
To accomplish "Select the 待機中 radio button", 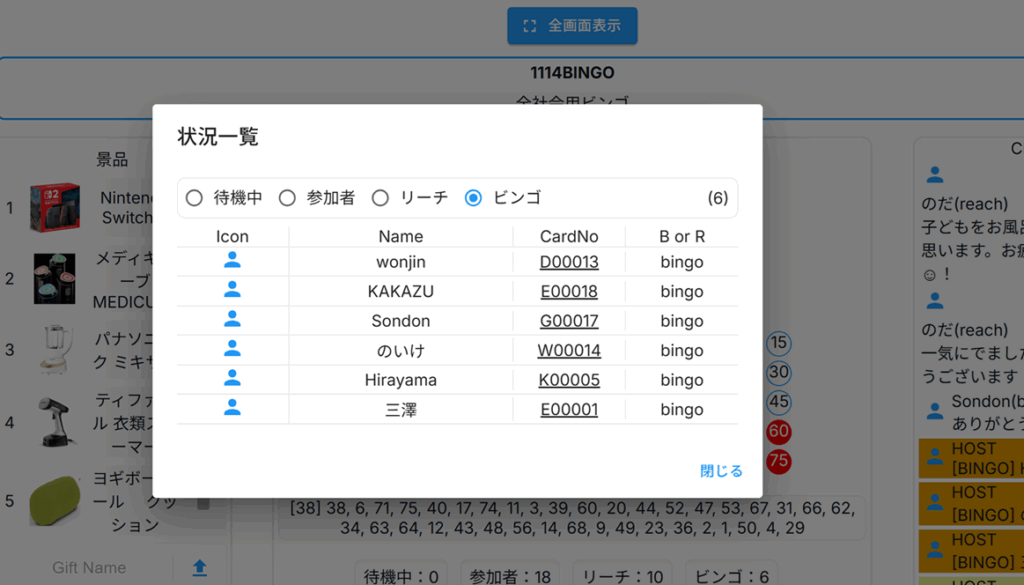I will (x=194, y=198).
